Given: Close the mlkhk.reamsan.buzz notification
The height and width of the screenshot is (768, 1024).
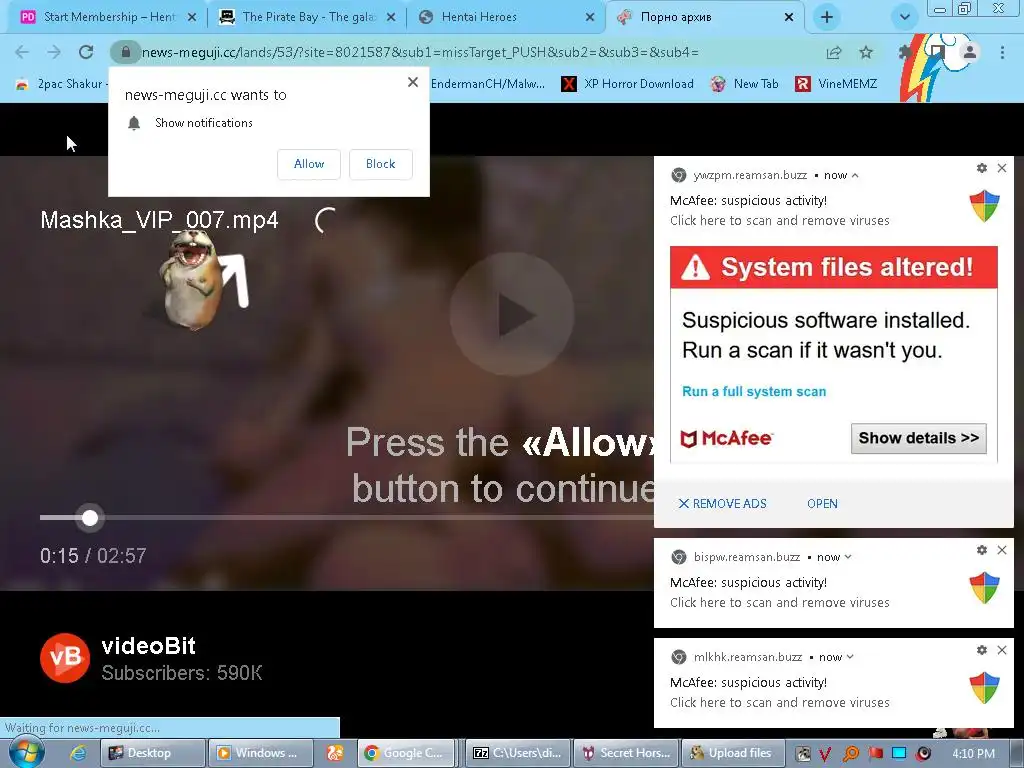Looking at the screenshot, I should (1002, 650).
